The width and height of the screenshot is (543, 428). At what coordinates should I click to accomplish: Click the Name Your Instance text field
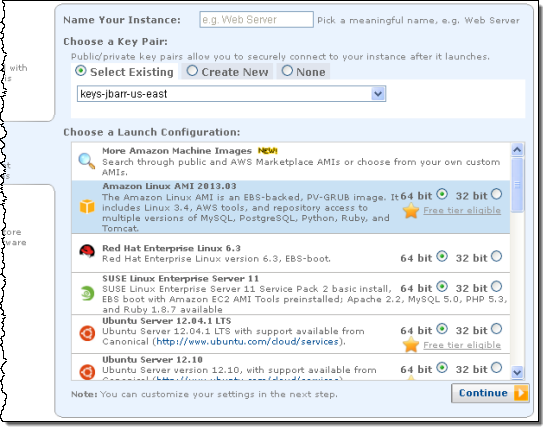point(257,19)
